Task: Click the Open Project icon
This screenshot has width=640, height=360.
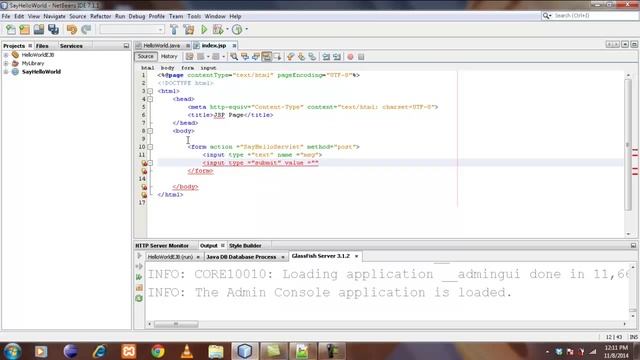Action: pos(39,29)
